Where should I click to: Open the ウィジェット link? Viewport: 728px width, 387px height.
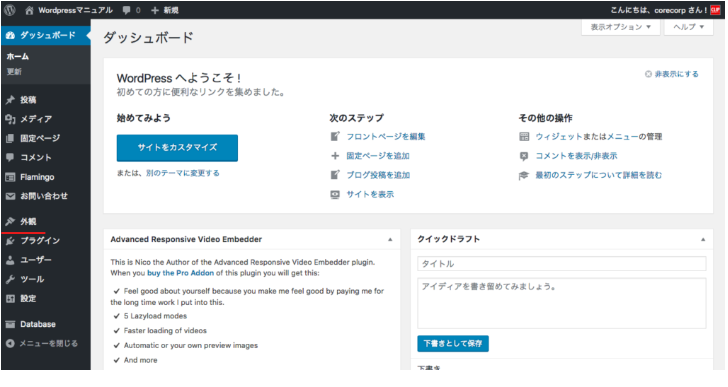559,136
